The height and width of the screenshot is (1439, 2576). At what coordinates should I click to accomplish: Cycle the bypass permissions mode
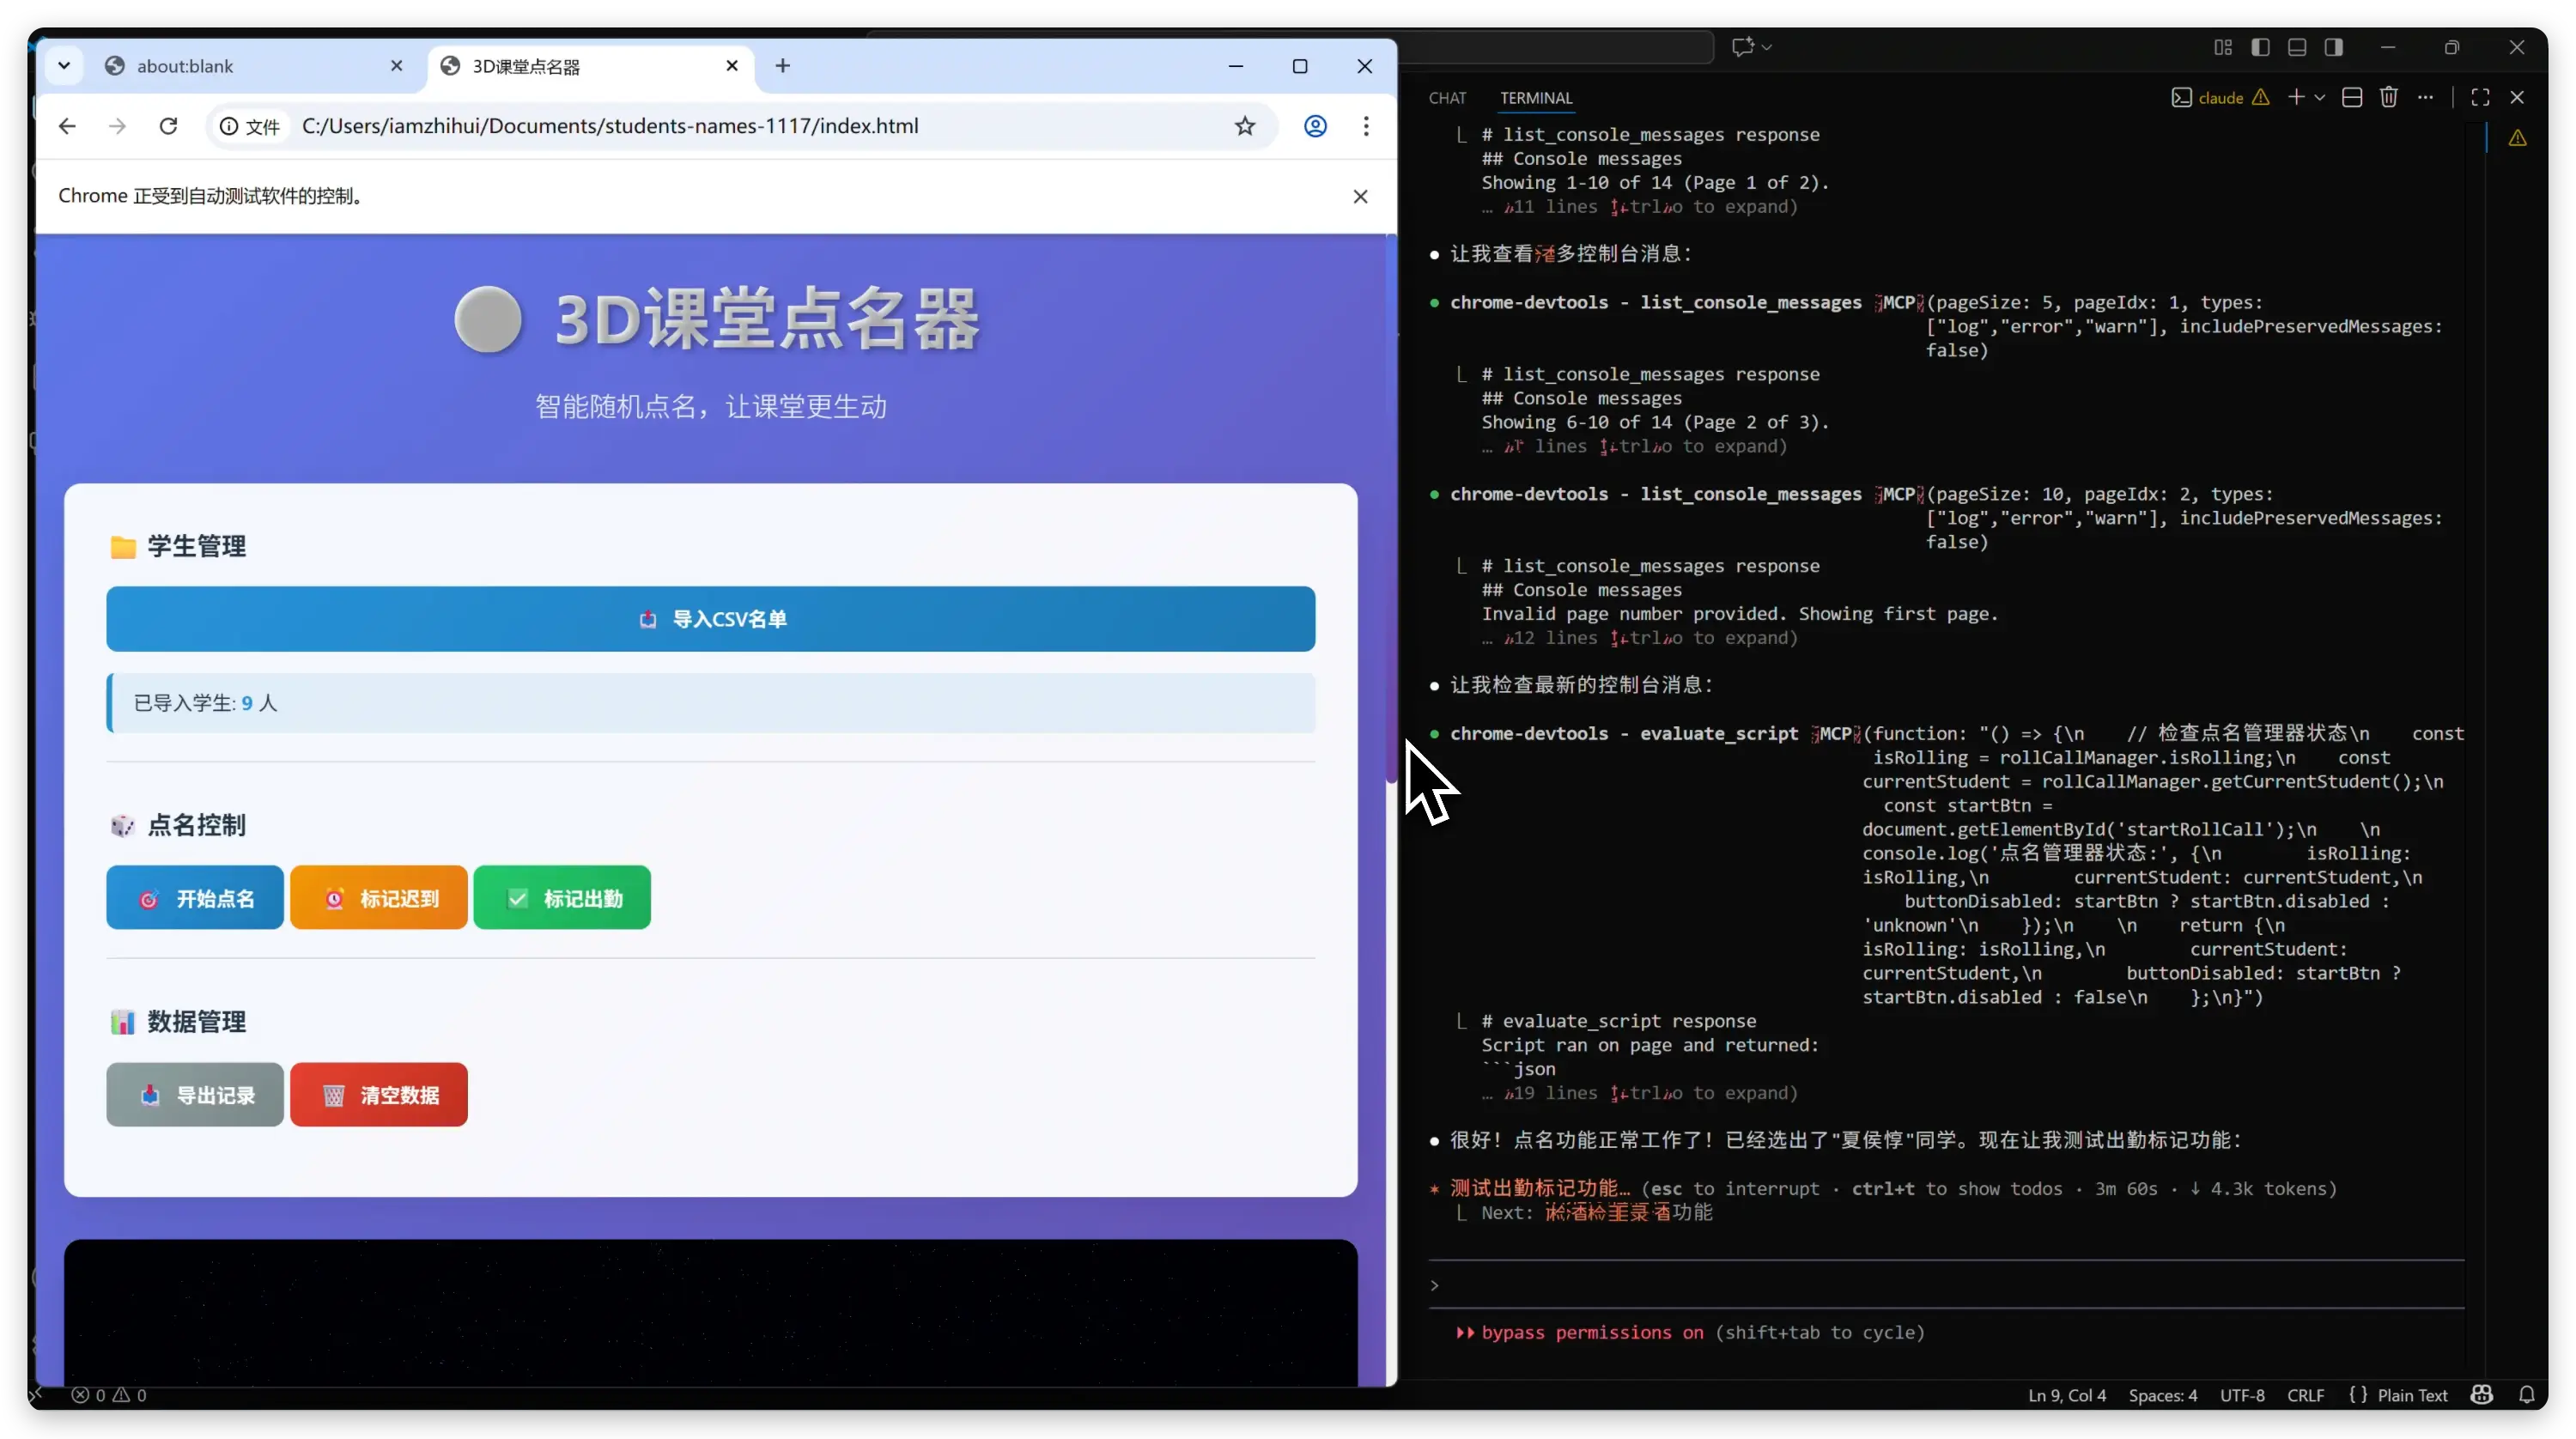[x=1690, y=1332]
